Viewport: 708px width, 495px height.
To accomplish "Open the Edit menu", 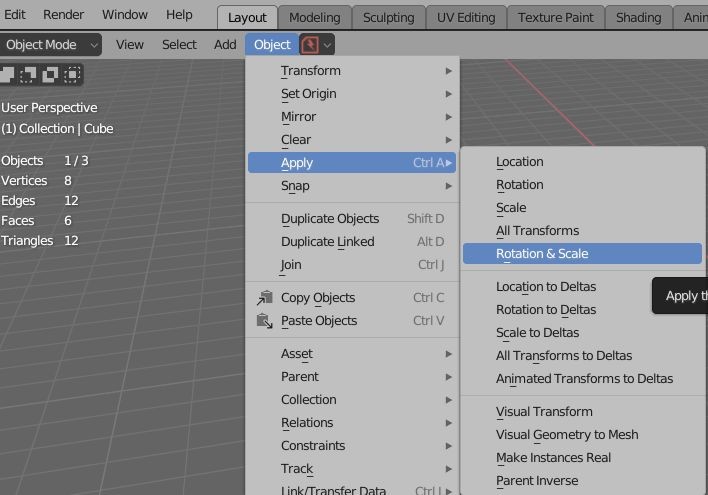I will 14,14.
